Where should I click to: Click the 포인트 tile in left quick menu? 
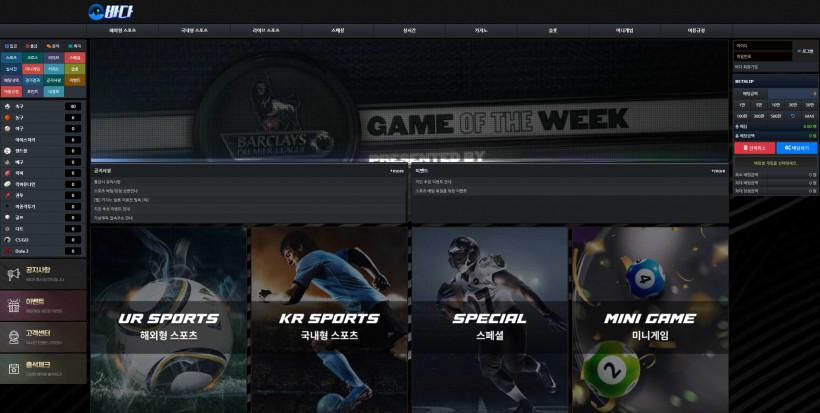tap(32, 92)
